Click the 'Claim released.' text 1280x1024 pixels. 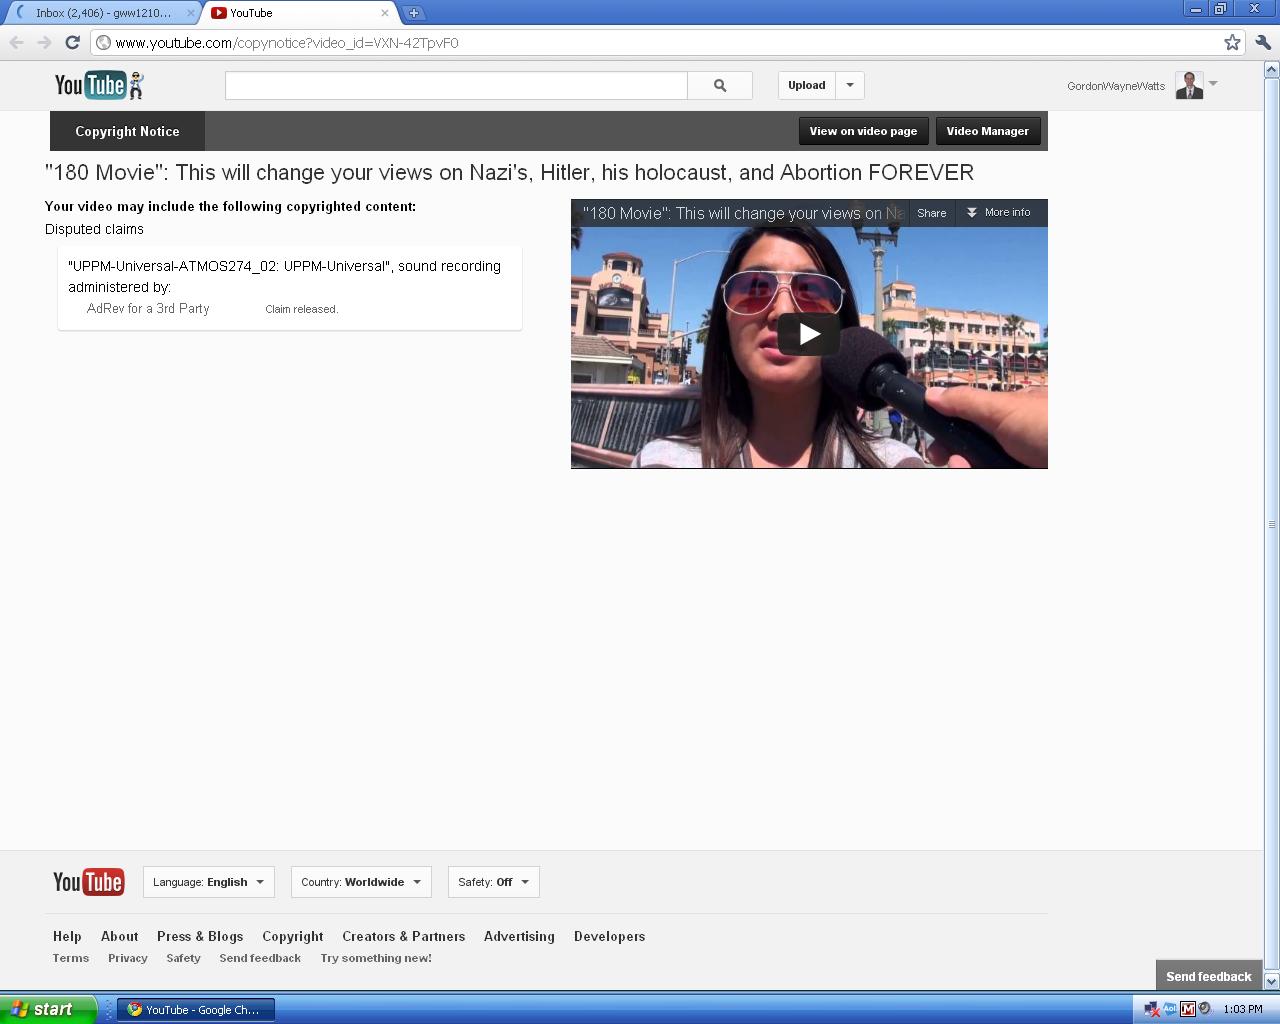(302, 309)
